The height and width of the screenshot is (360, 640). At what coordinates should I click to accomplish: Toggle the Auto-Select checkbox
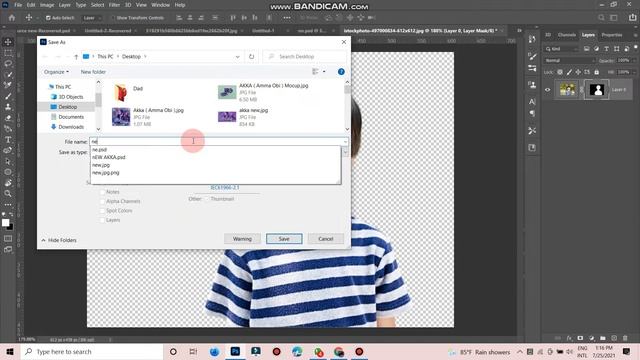tap(48, 18)
